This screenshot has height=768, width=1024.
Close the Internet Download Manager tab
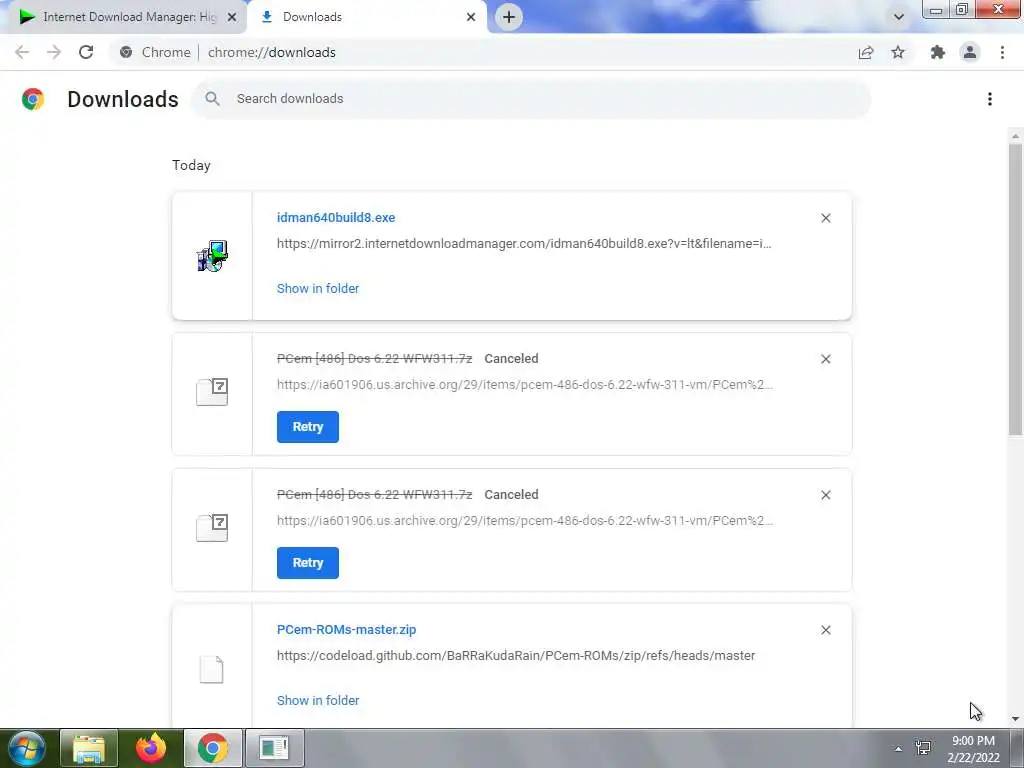[232, 17]
